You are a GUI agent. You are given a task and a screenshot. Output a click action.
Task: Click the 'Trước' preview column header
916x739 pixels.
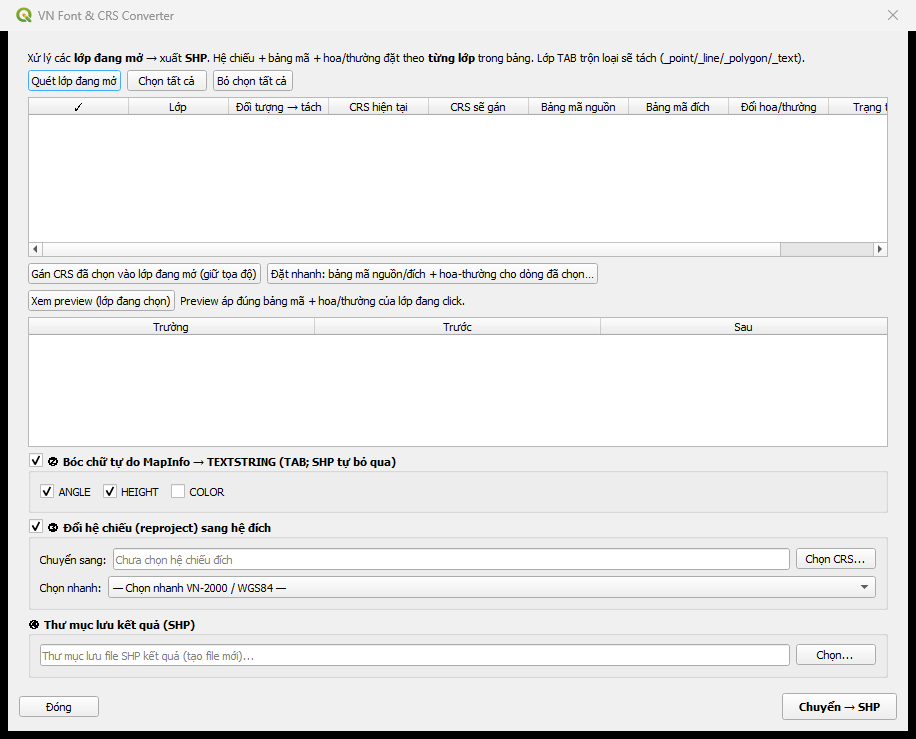(x=457, y=327)
